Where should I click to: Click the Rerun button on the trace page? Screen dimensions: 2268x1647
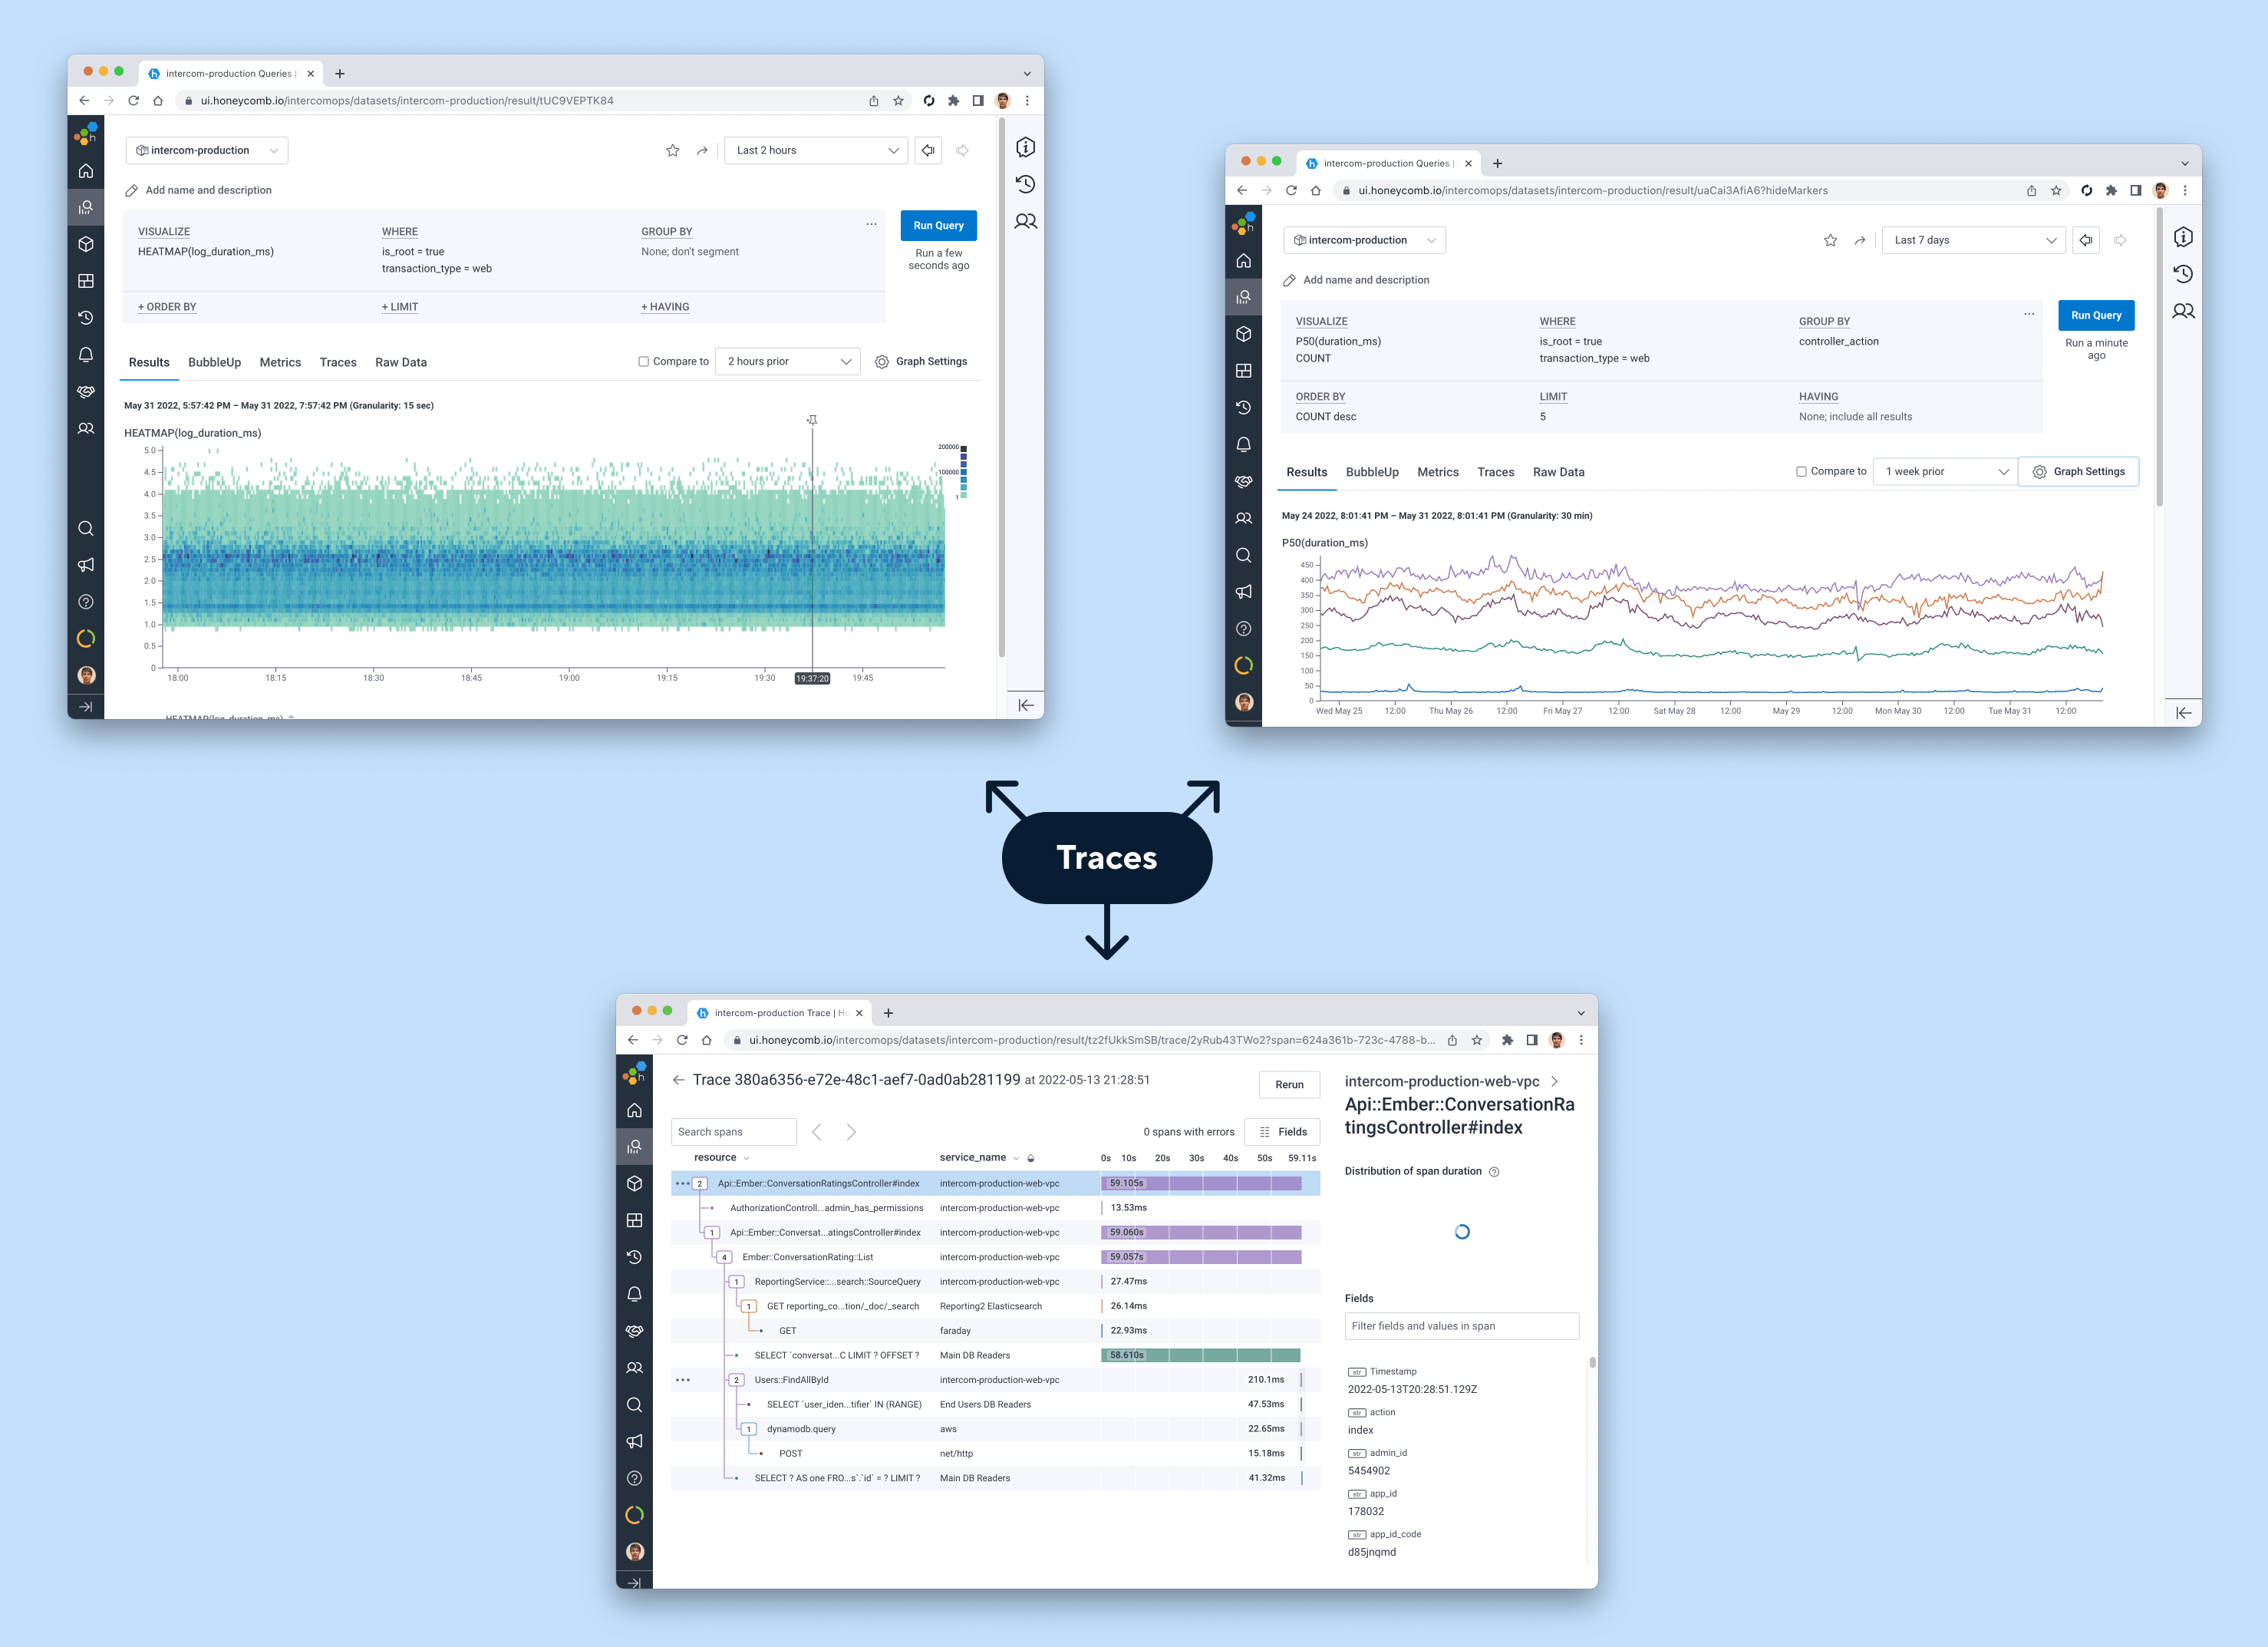(1288, 1085)
